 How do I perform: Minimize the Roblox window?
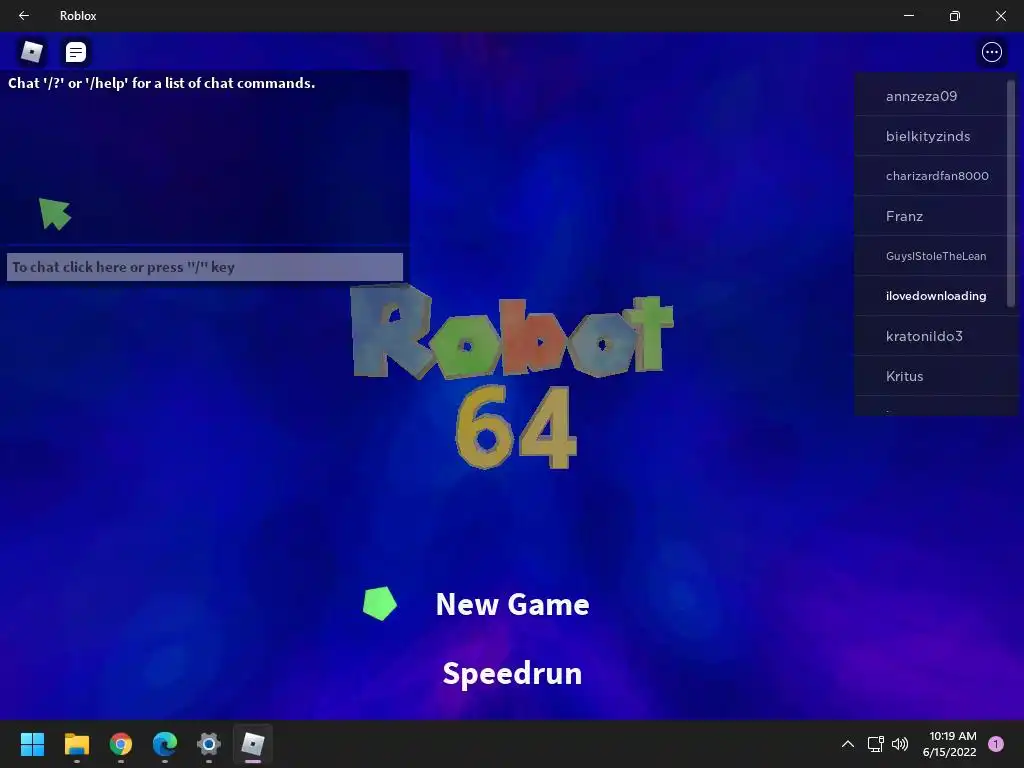point(908,16)
